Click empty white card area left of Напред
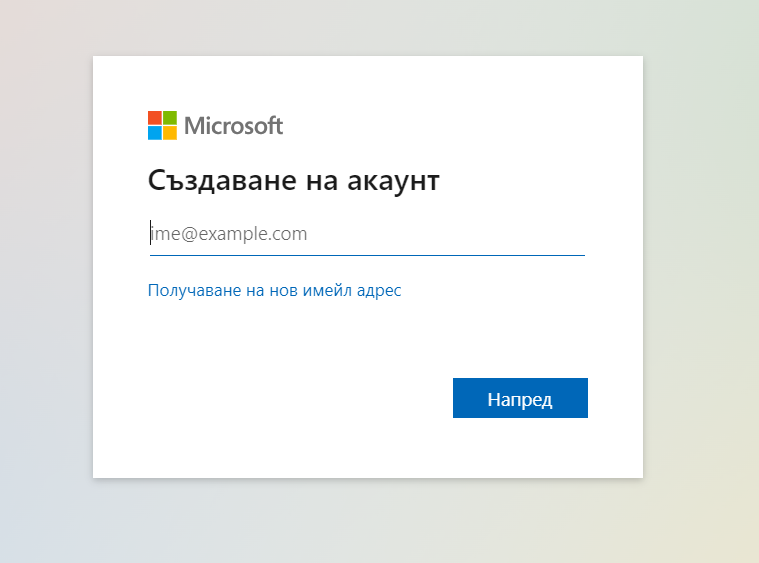 pos(290,398)
